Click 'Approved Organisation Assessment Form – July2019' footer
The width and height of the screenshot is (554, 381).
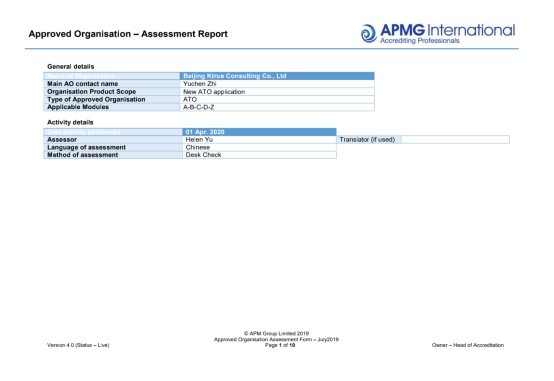tap(276, 339)
